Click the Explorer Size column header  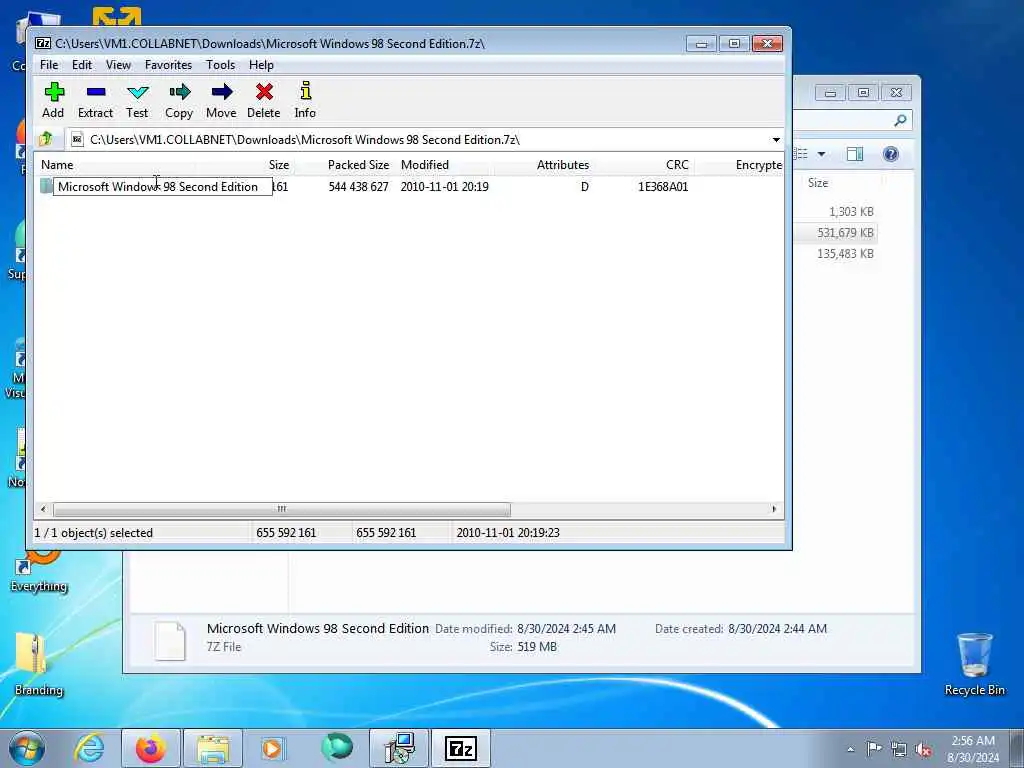click(818, 183)
